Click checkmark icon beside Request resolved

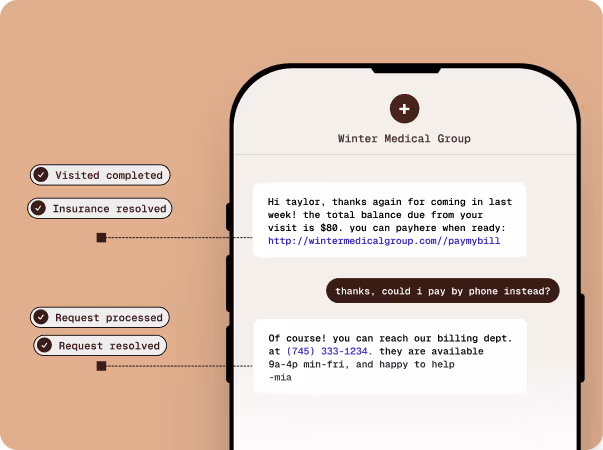pos(44,345)
